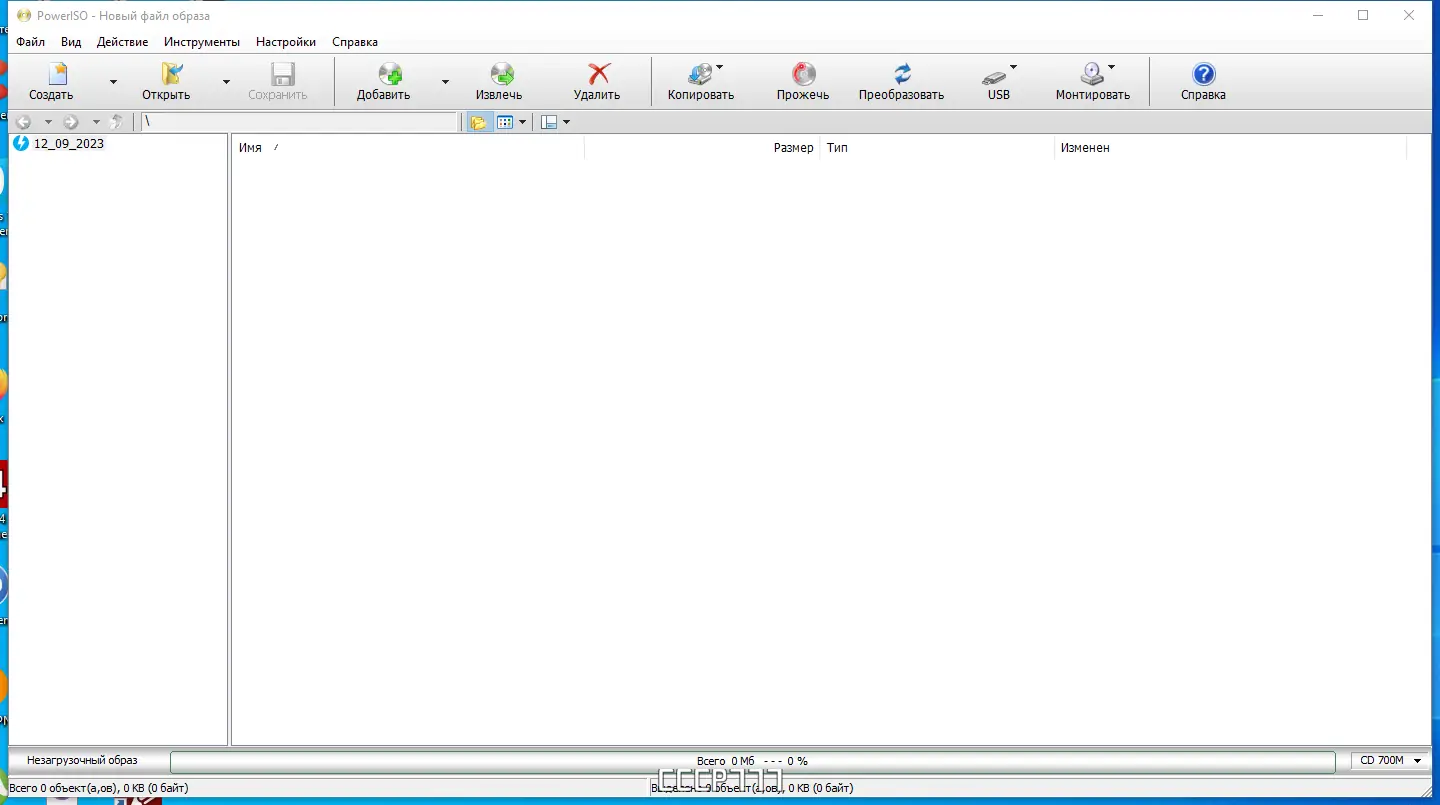Click the Незагрузочный образ status label
This screenshot has height=805, width=1440.
82,761
